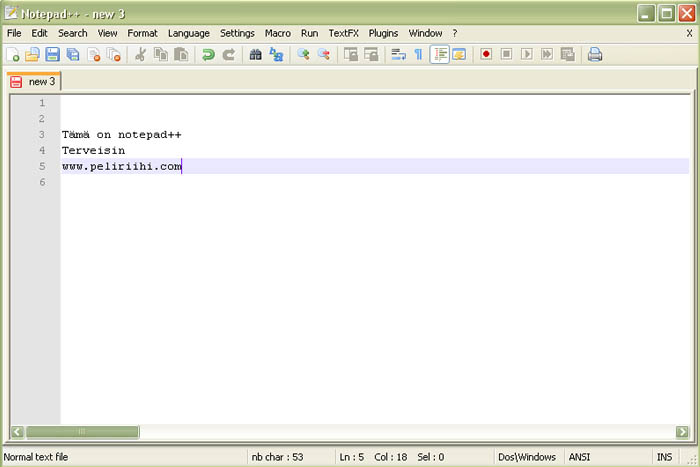The height and width of the screenshot is (467, 700).
Task: Redo action with the gray arrow icon
Action: pos(229,54)
